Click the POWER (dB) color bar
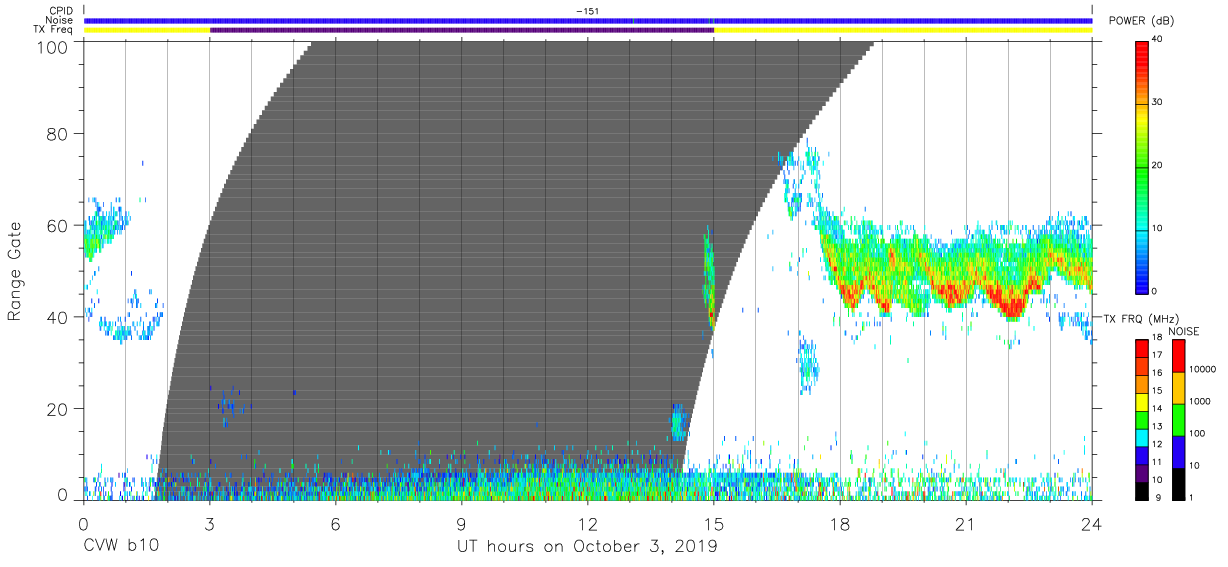The height and width of the screenshot is (567, 1228). (x=1142, y=166)
